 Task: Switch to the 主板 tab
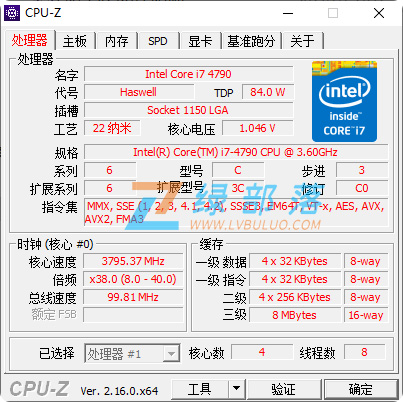(x=75, y=41)
